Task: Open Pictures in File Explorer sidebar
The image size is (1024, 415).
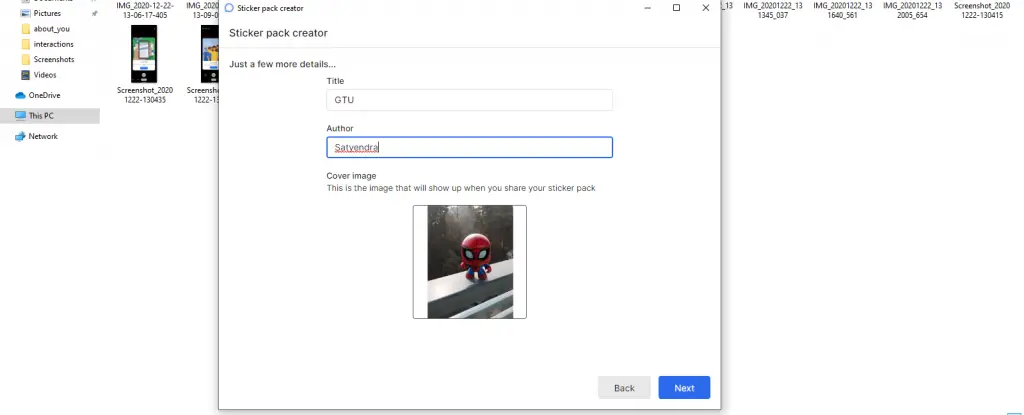Action: (x=47, y=13)
